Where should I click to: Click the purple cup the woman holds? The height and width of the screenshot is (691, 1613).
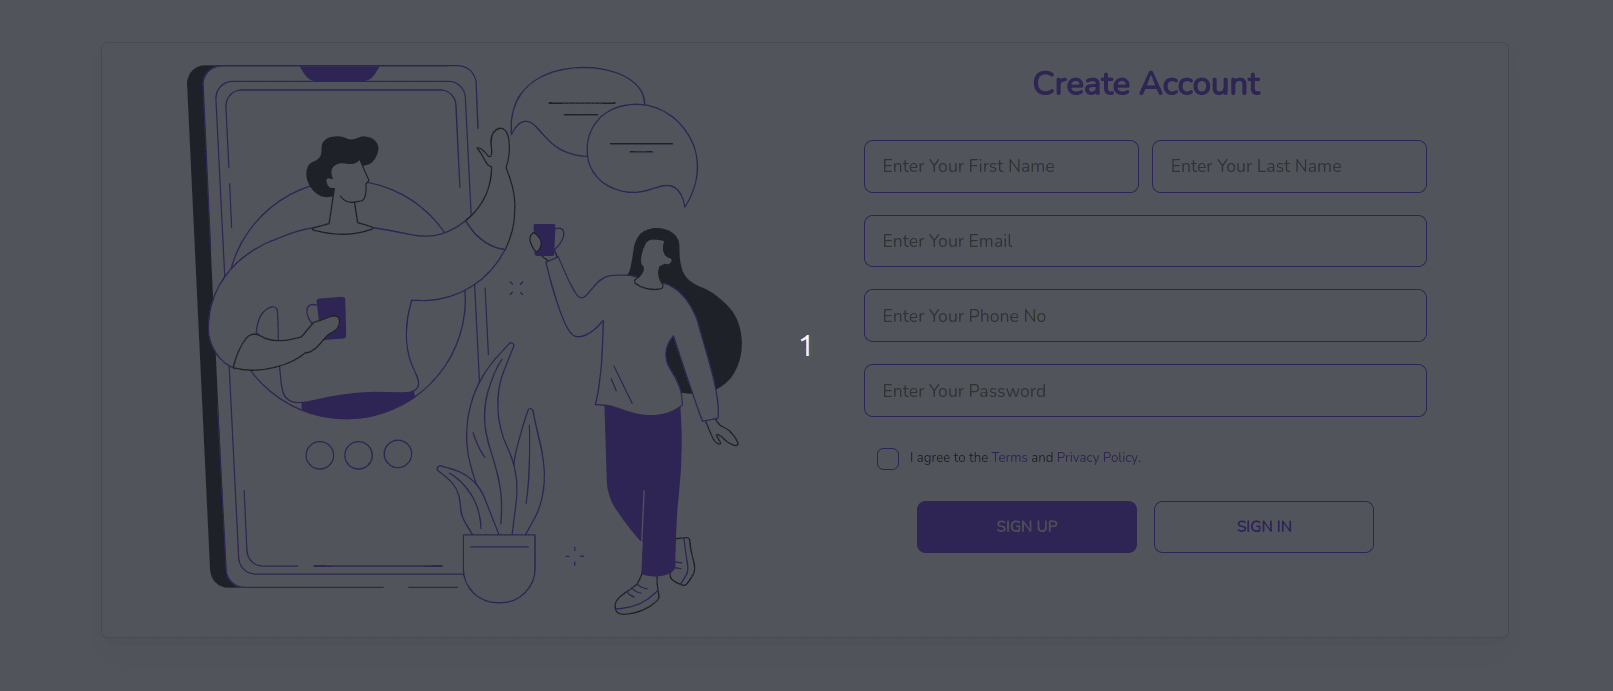tap(545, 240)
